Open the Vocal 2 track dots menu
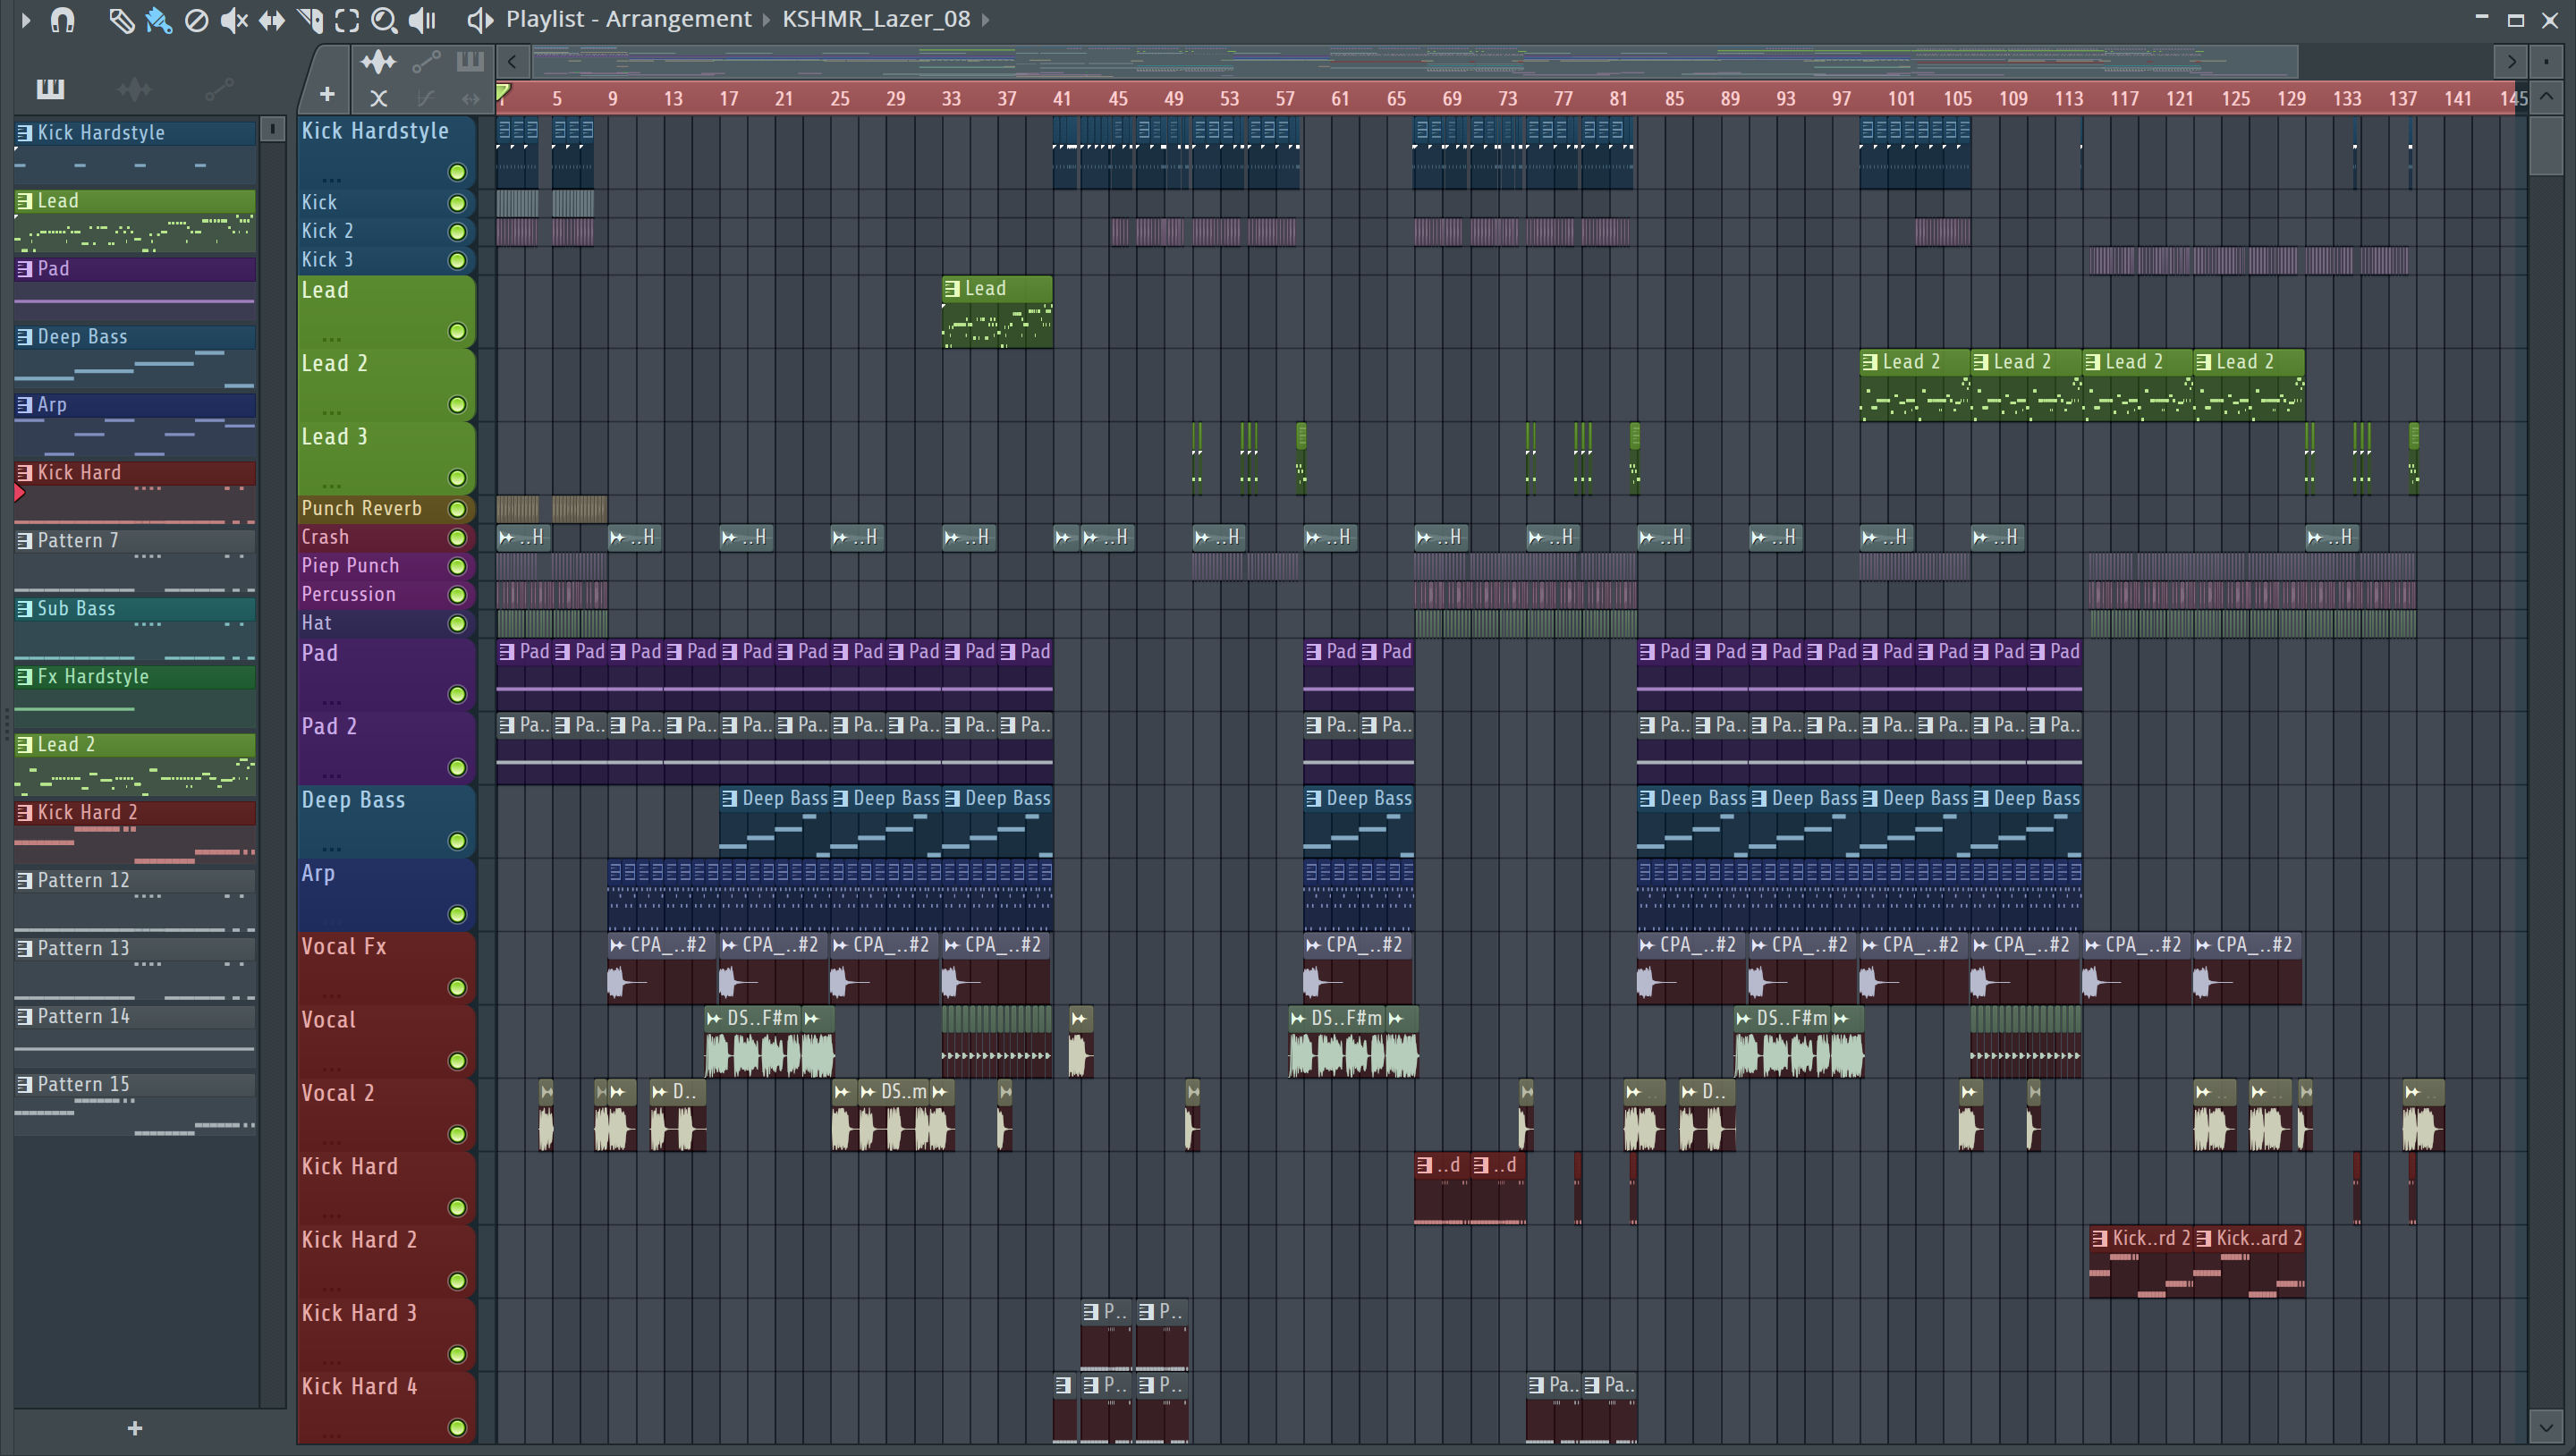 pyautogui.click(x=332, y=1142)
